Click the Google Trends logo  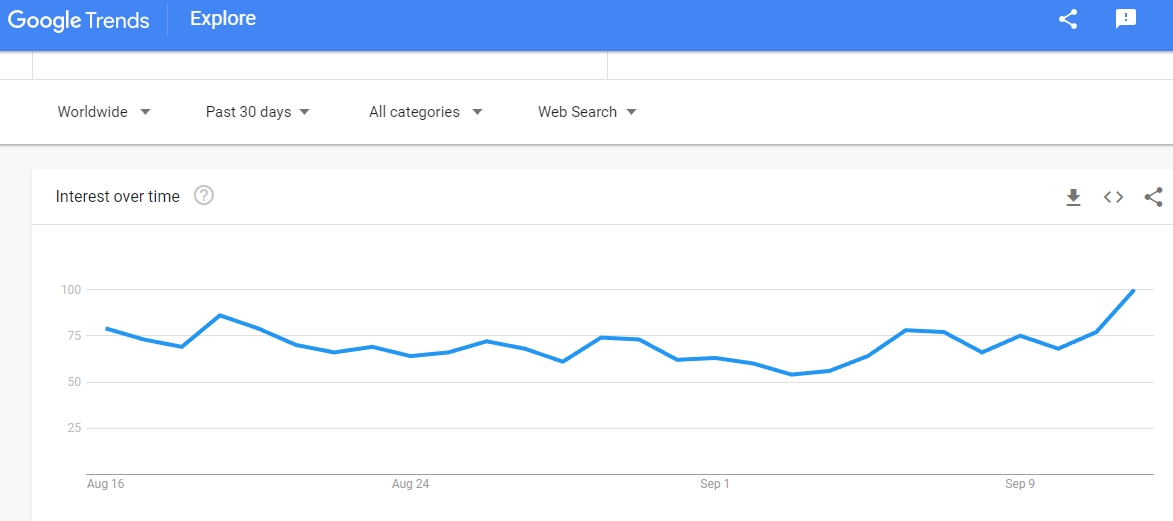pos(79,20)
